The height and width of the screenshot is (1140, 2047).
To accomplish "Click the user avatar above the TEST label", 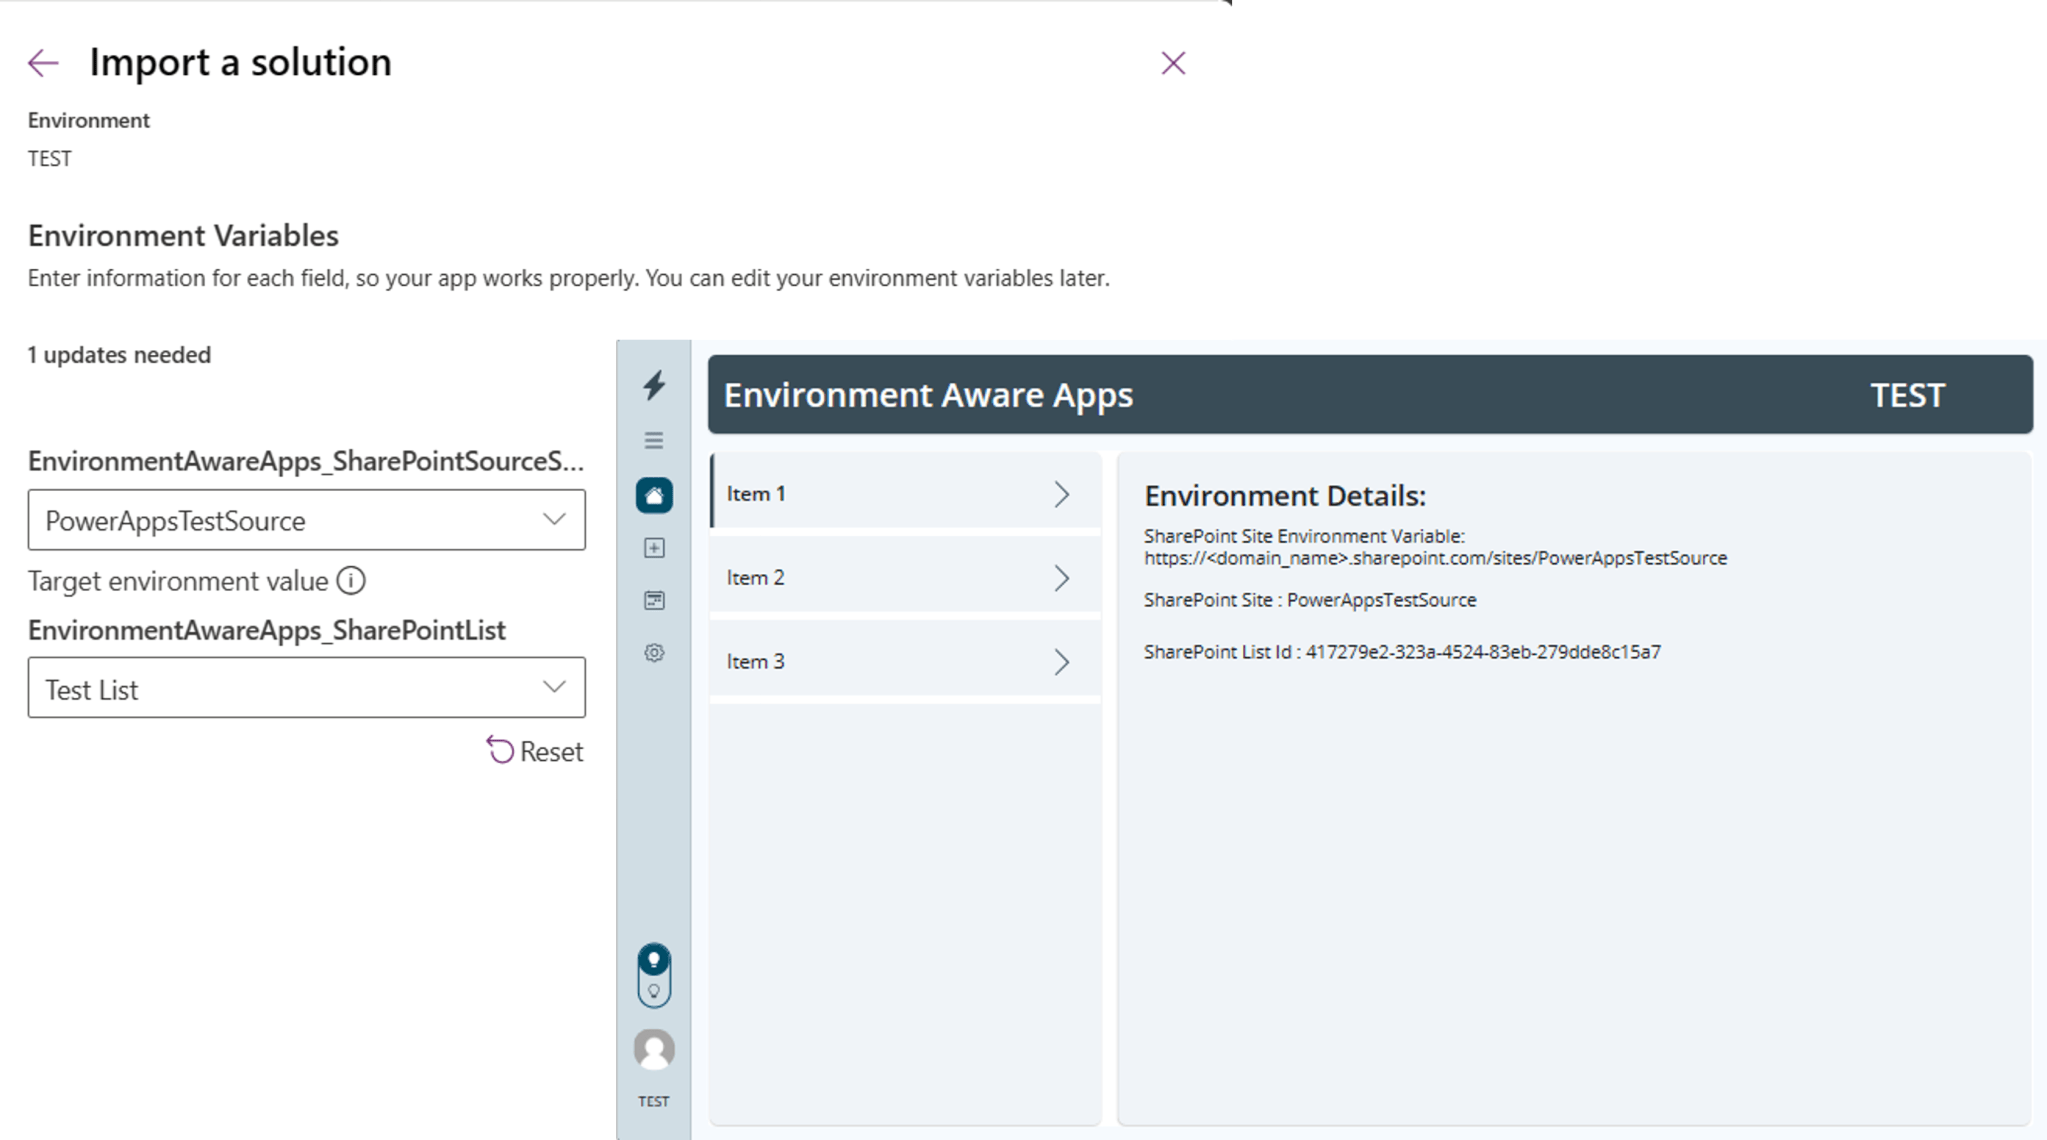I will tap(654, 1050).
